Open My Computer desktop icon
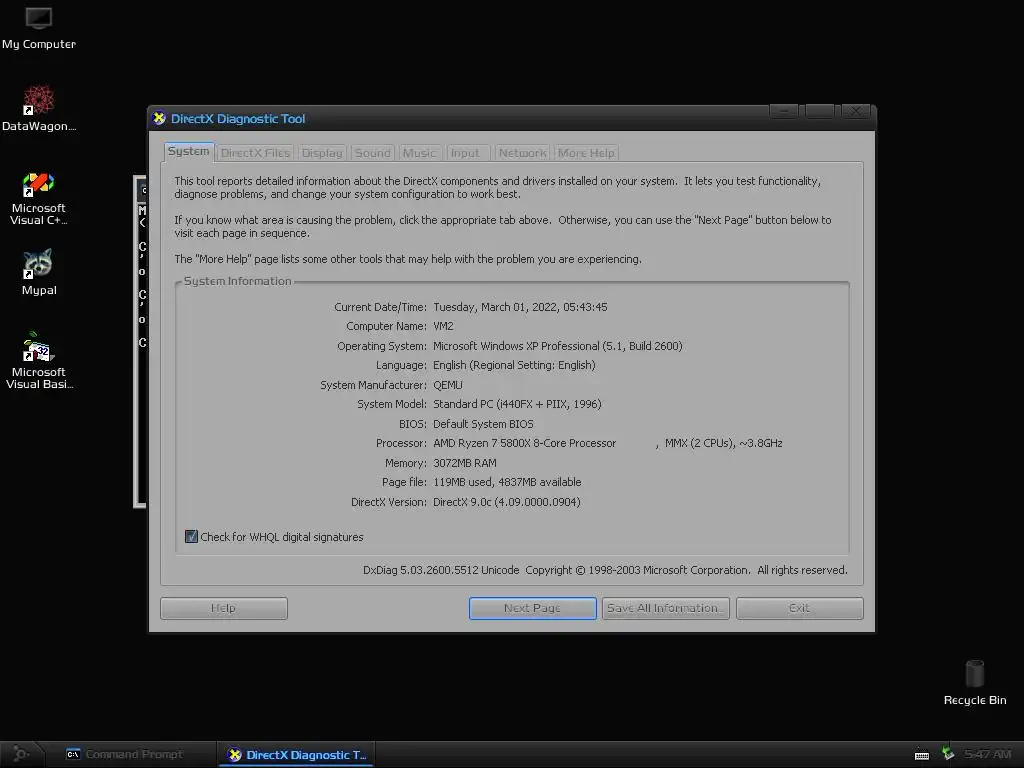The image size is (1024, 768). [39, 28]
